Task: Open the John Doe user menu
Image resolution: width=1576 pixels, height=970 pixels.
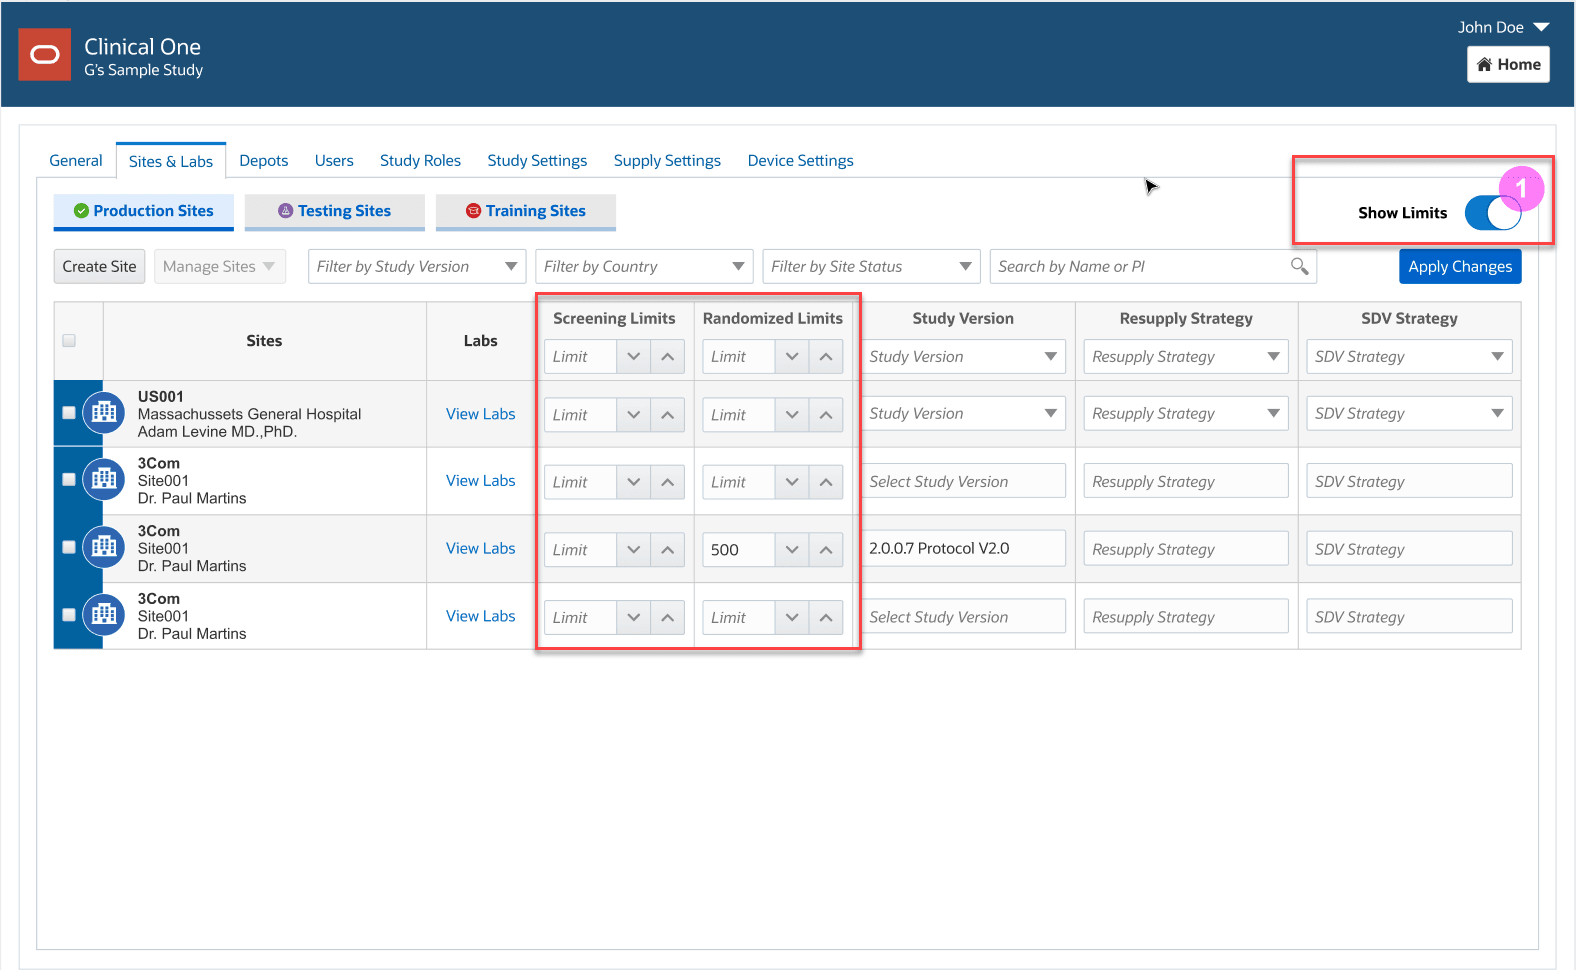Action: (x=1502, y=27)
